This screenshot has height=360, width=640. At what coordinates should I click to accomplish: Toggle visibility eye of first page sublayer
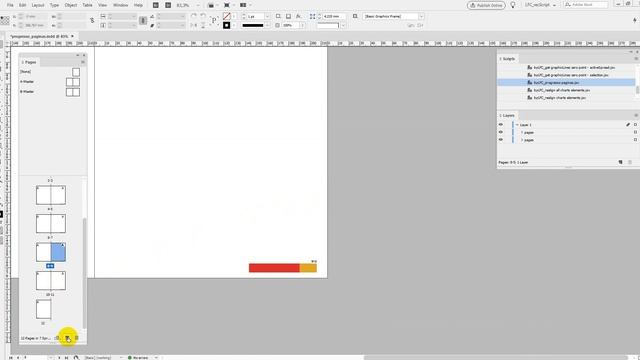click(501, 132)
